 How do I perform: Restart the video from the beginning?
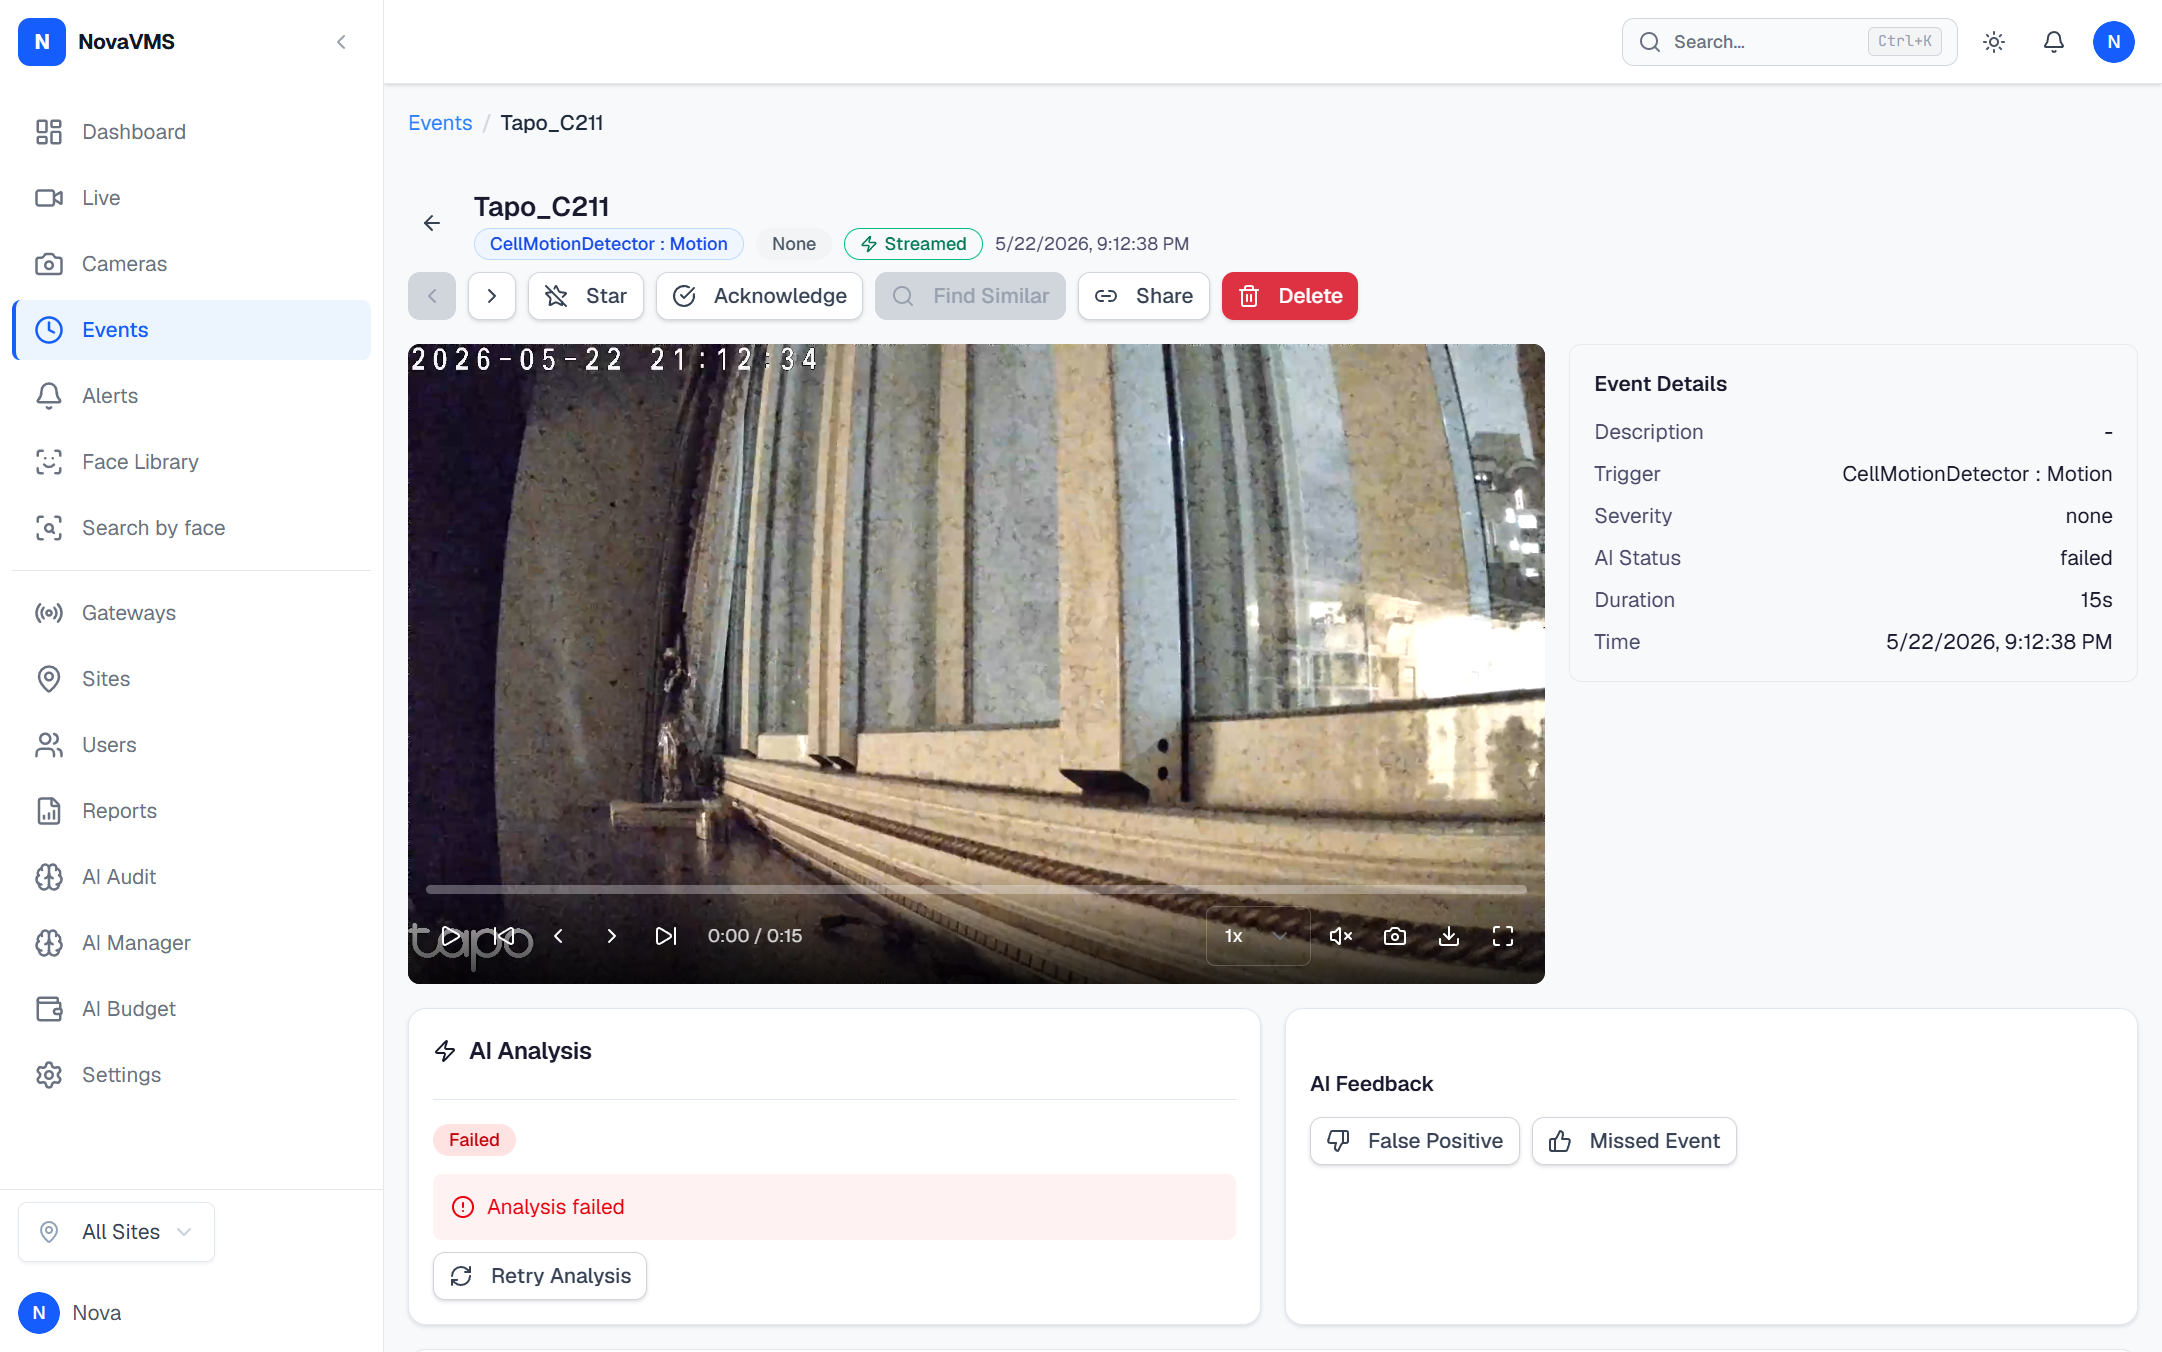tap(505, 936)
